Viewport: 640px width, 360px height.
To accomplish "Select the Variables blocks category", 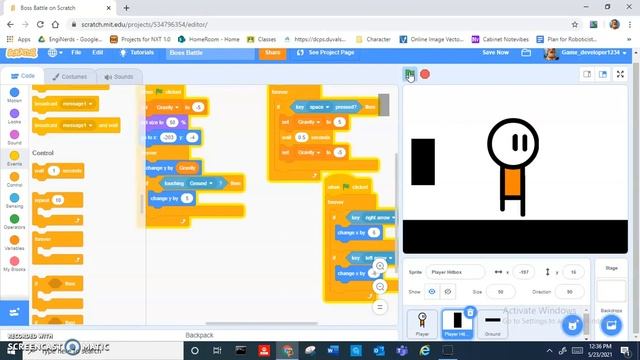I will pos(14,243).
